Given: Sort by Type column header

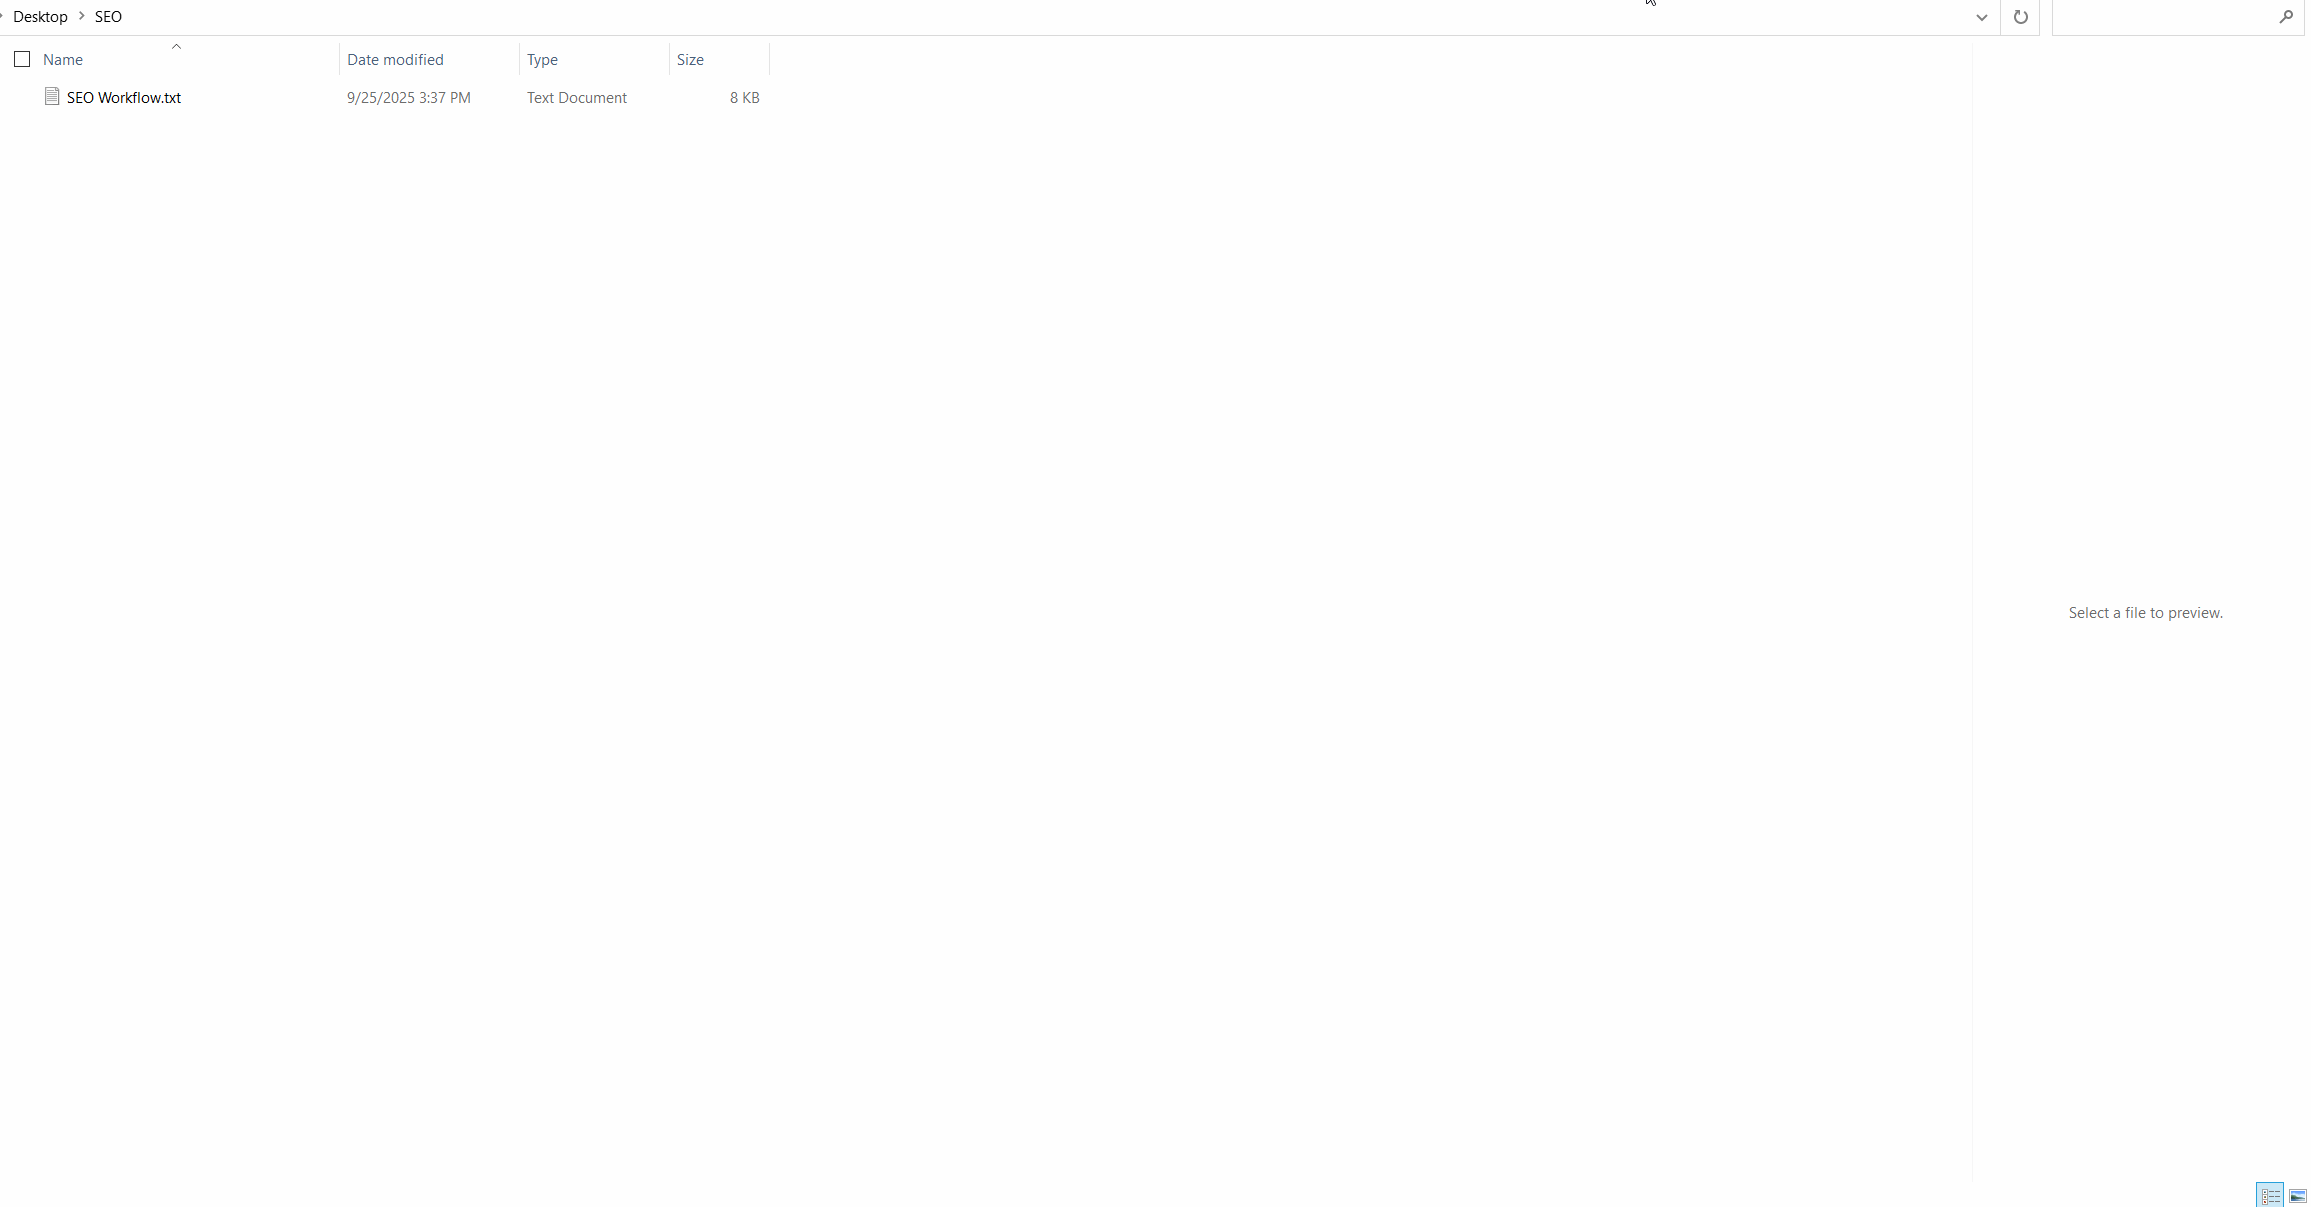Looking at the screenshot, I should (542, 60).
